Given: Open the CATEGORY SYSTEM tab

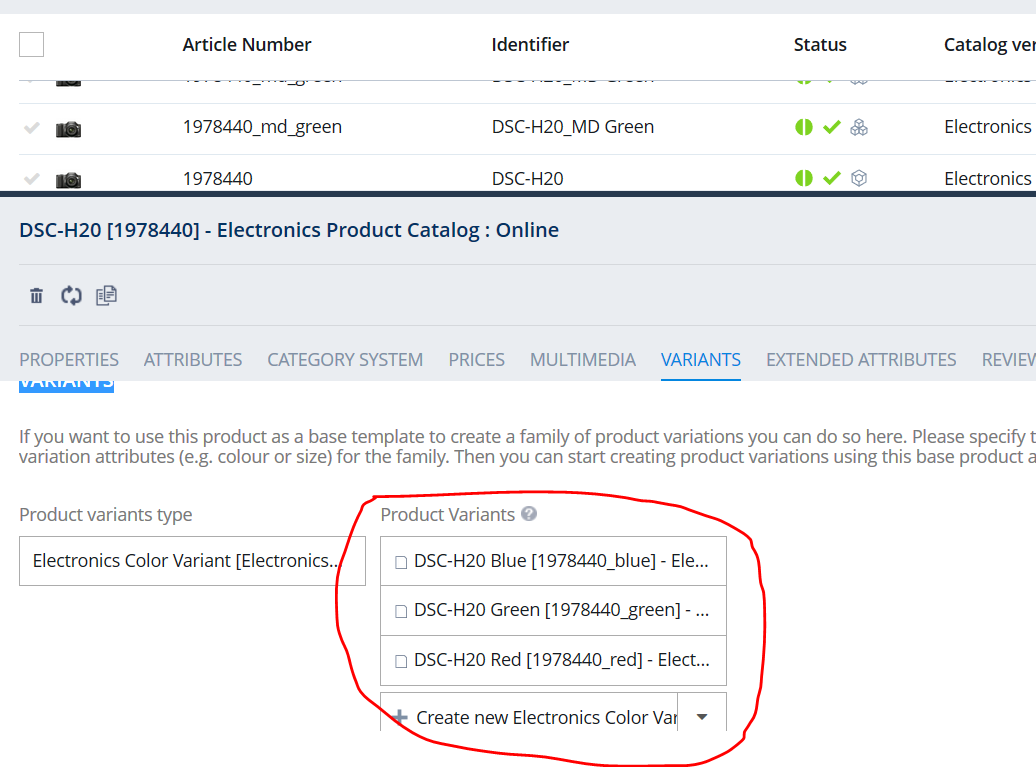Looking at the screenshot, I should (x=345, y=359).
